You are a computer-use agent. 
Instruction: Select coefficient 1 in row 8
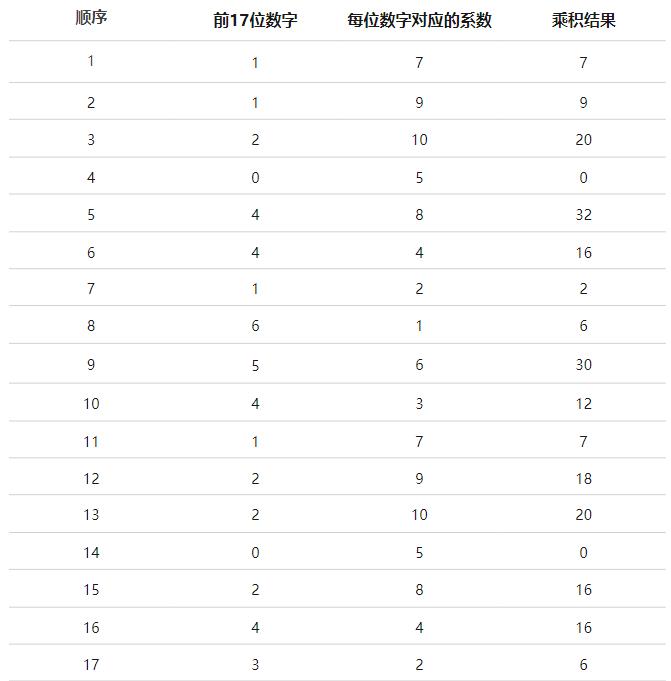tap(419, 326)
